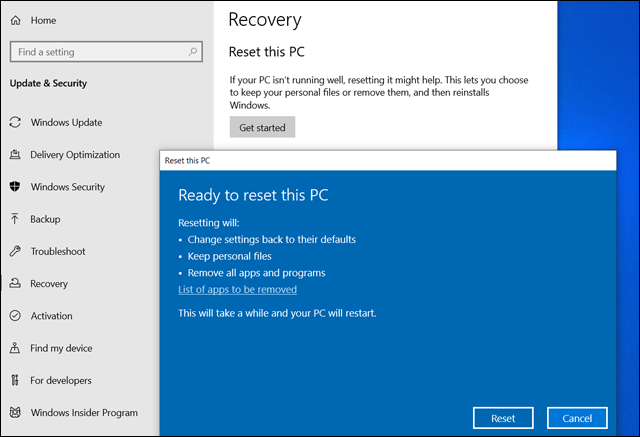This screenshot has height=437, width=640.
Task: Click the Get started button
Action: tap(262, 127)
